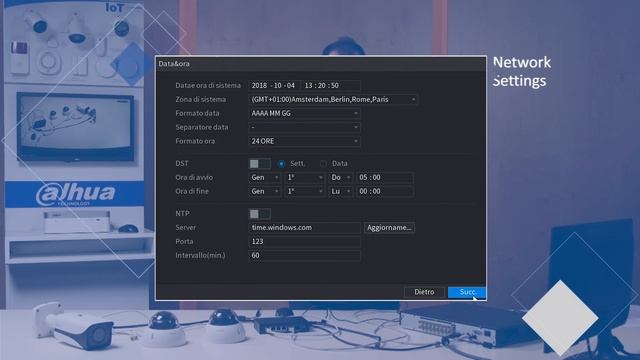Image resolution: width=640 pixels, height=360 pixels.
Task: Toggle the NTP switch
Action: point(259,213)
